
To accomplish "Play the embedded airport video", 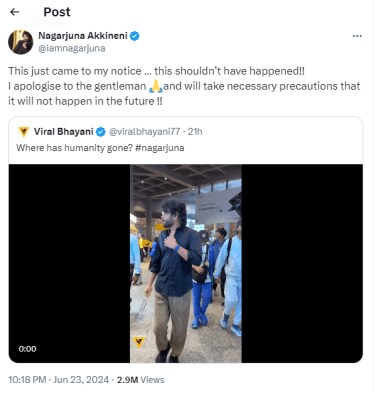I will pyautogui.click(x=186, y=263).
